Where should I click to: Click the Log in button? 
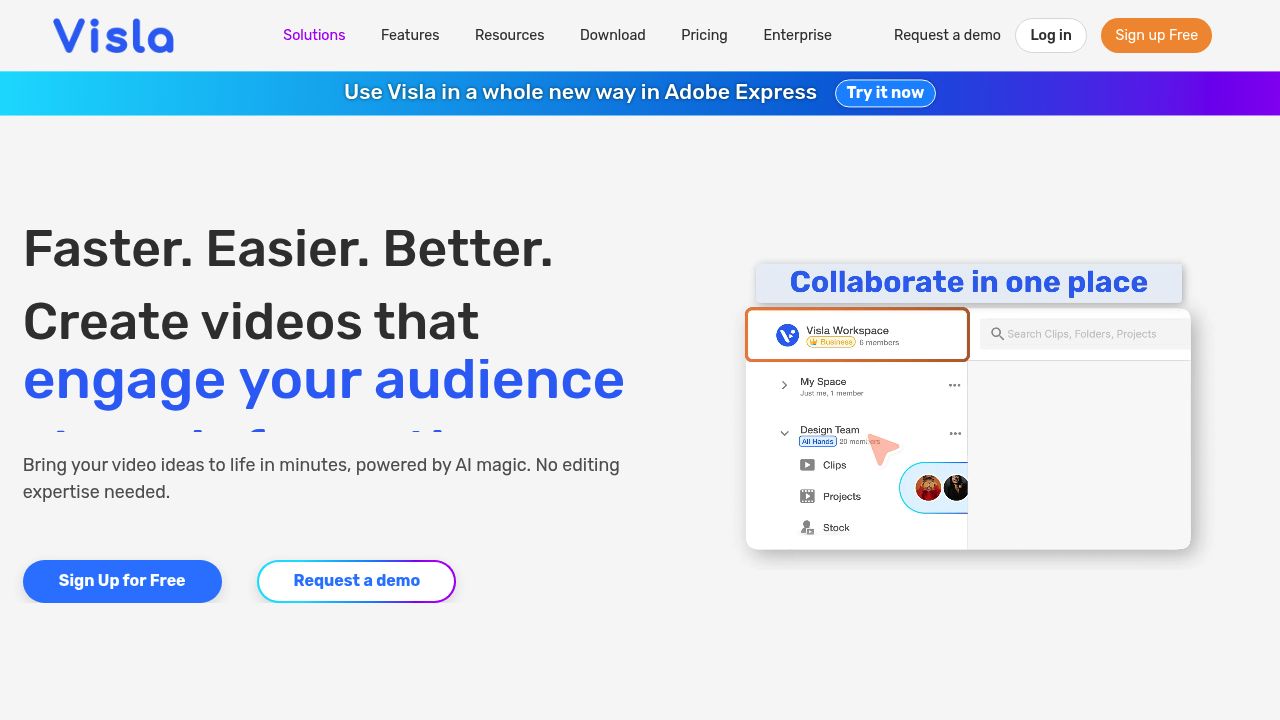(1051, 35)
